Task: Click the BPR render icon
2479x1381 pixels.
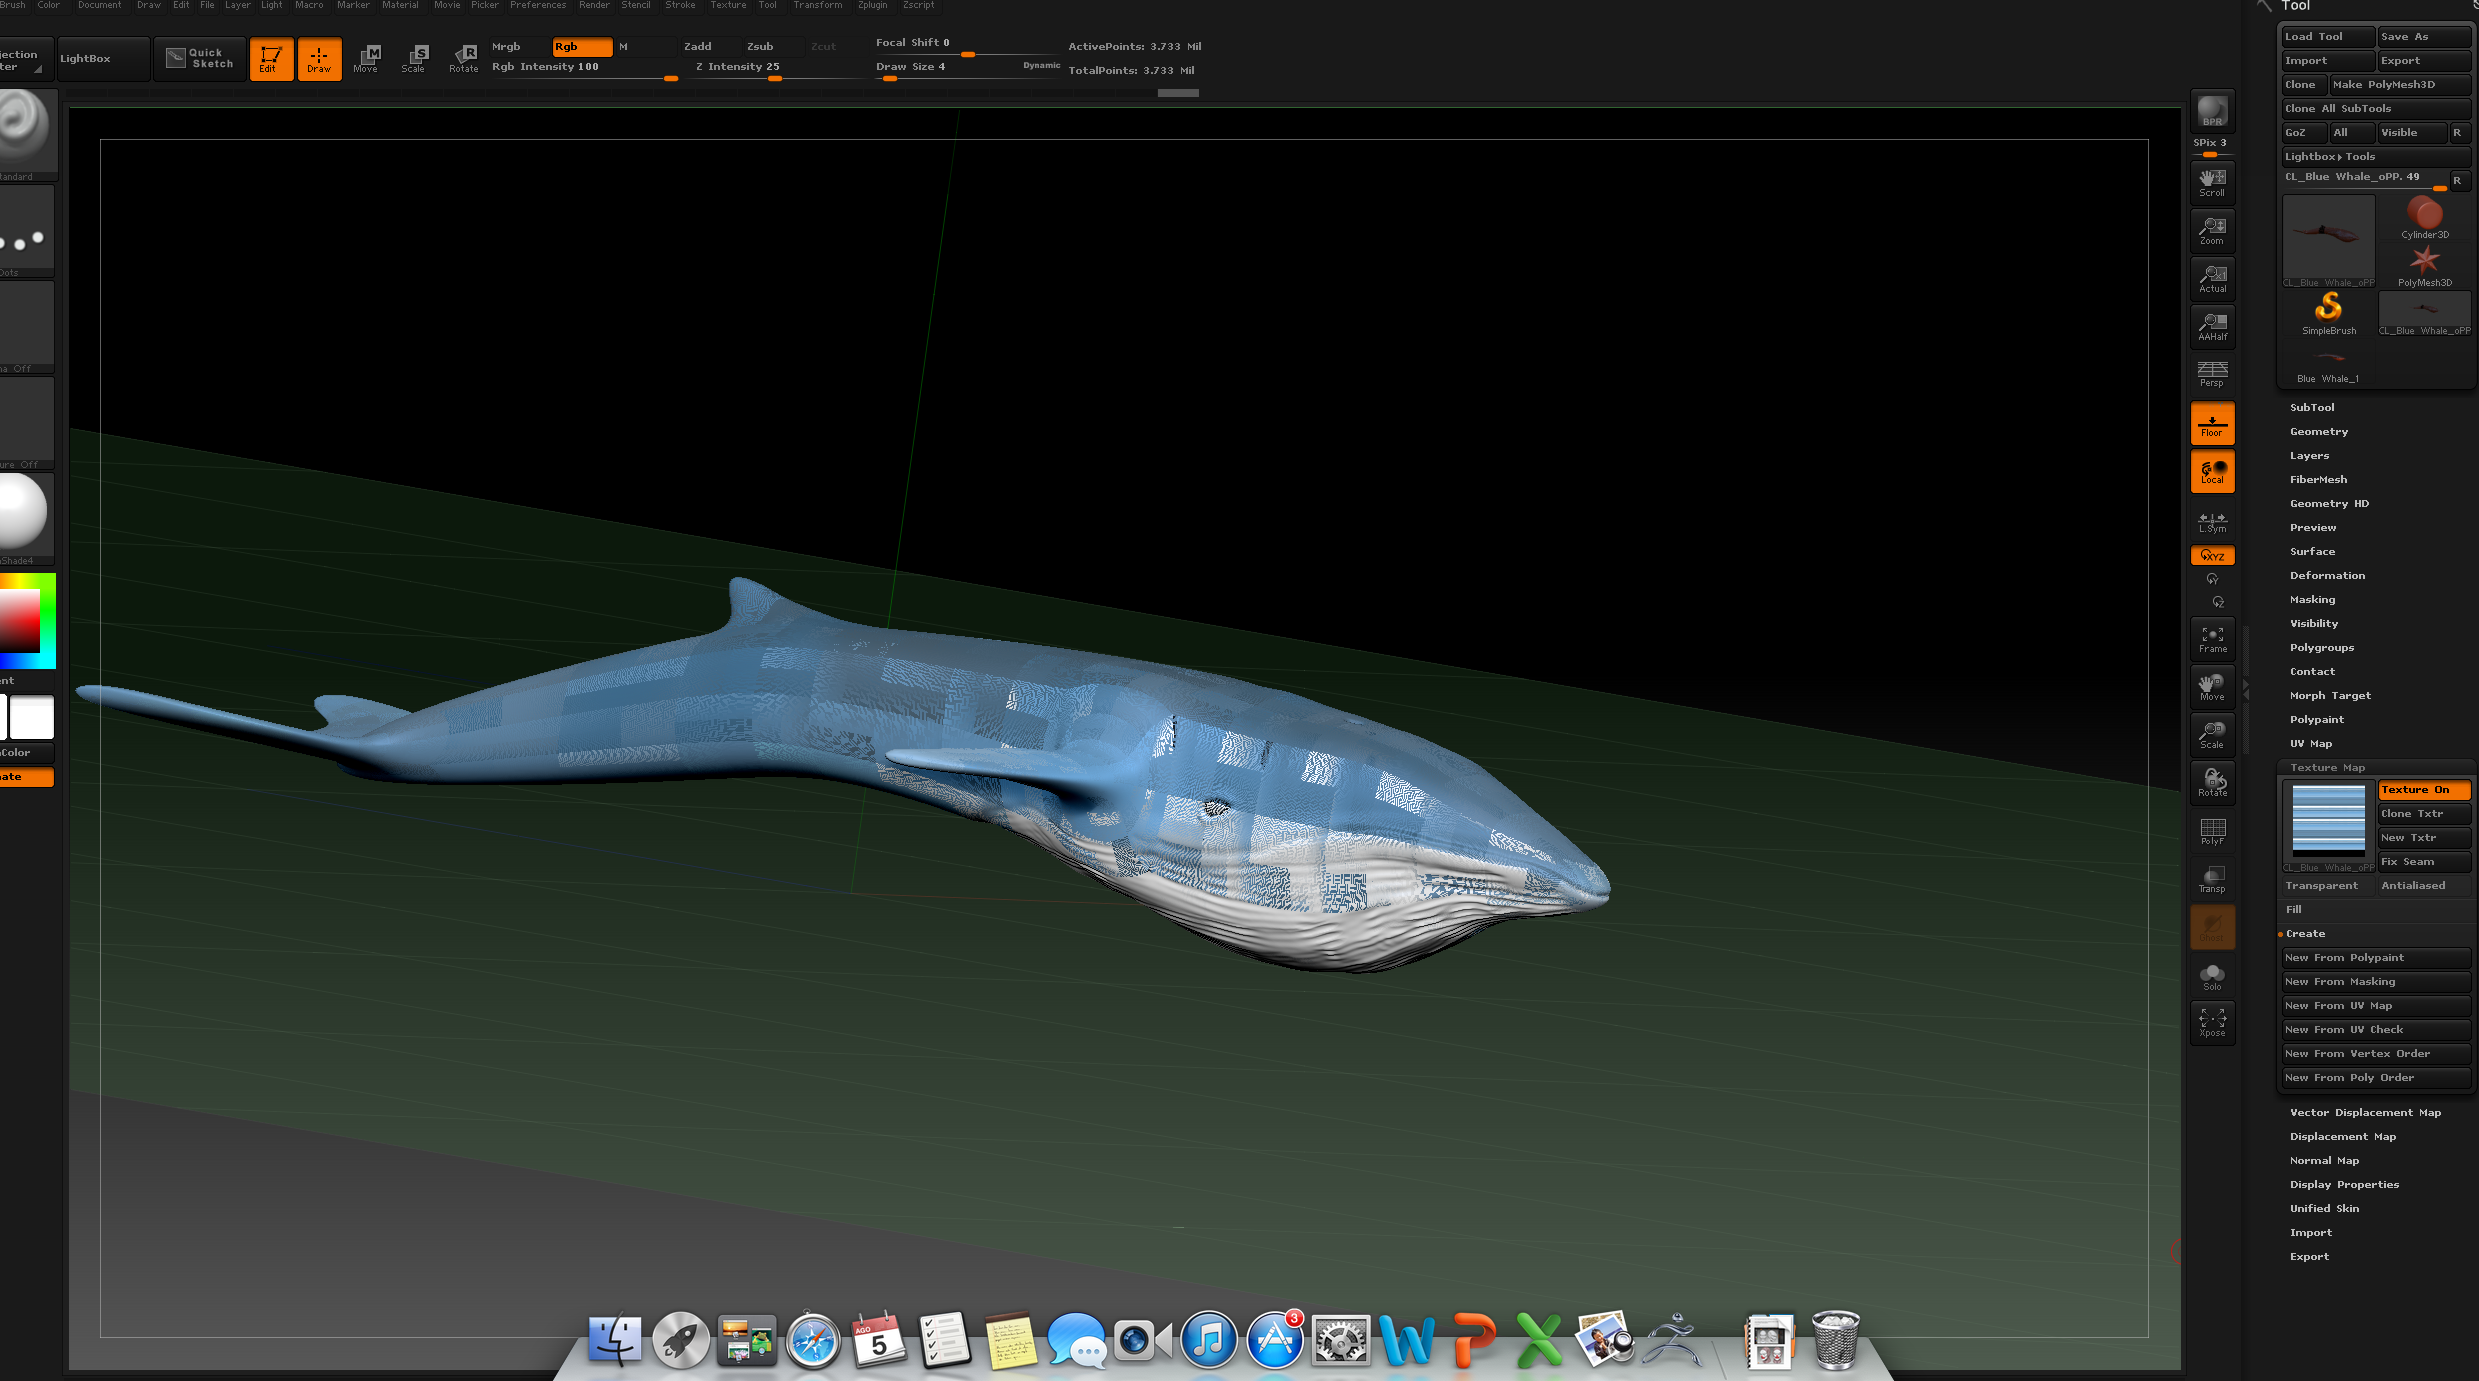Action: (2211, 111)
